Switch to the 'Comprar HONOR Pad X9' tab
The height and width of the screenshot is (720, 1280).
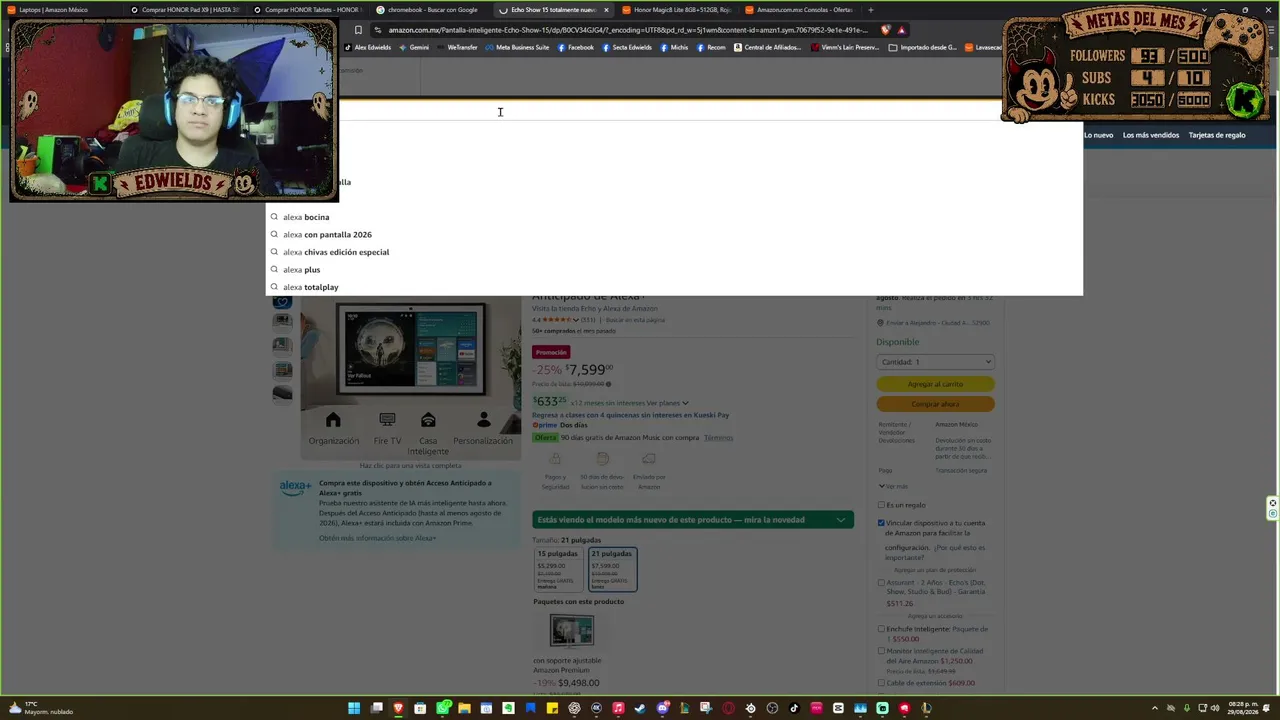click(x=186, y=10)
